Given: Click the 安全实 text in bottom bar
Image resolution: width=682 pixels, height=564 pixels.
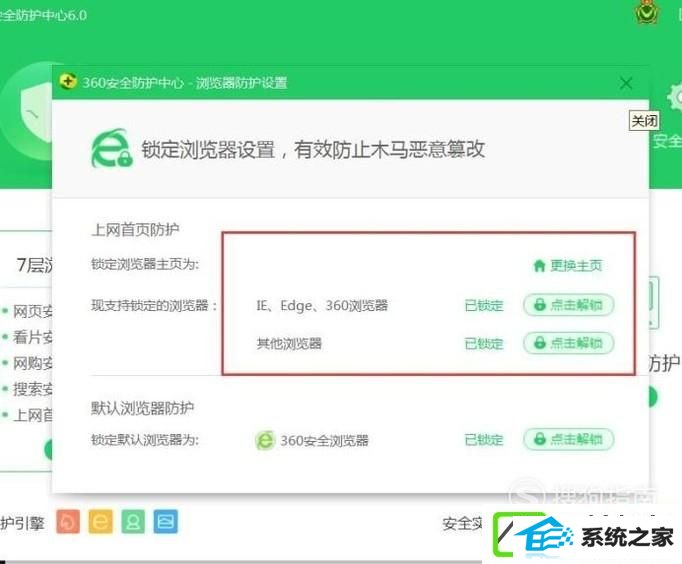Looking at the screenshot, I should point(462,524).
